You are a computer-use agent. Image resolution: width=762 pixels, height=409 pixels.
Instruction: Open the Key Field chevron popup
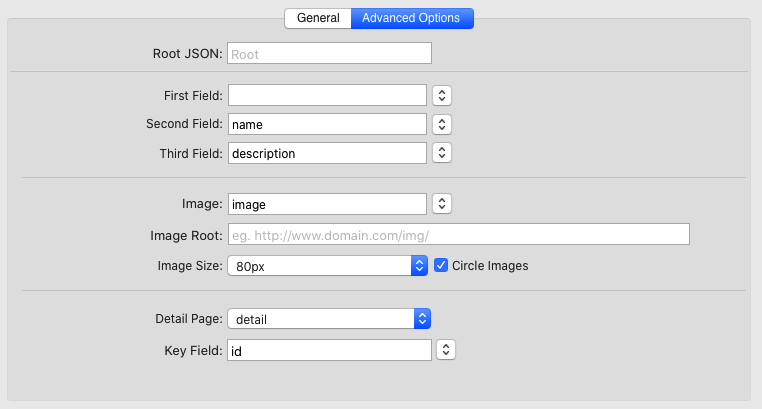click(446, 350)
